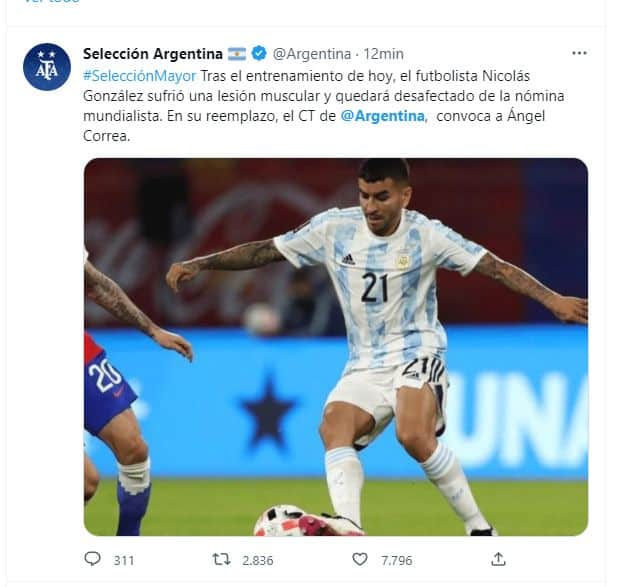Open the 12min timestamp link
Viewport: 622px width, 587px height.
(x=383, y=54)
